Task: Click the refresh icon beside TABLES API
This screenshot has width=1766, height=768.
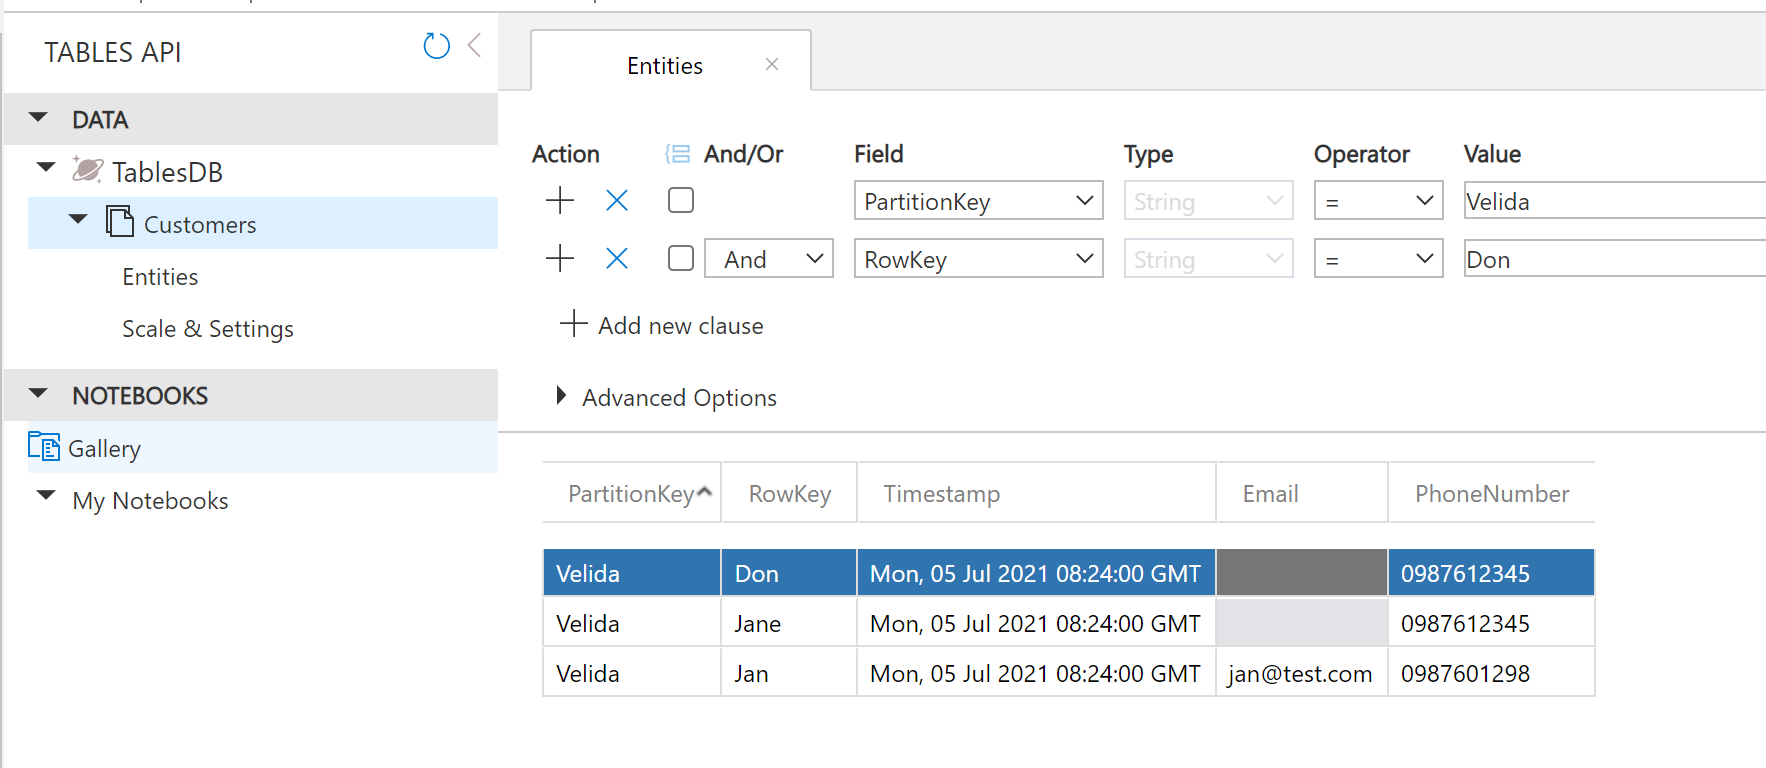Action: 436,46
